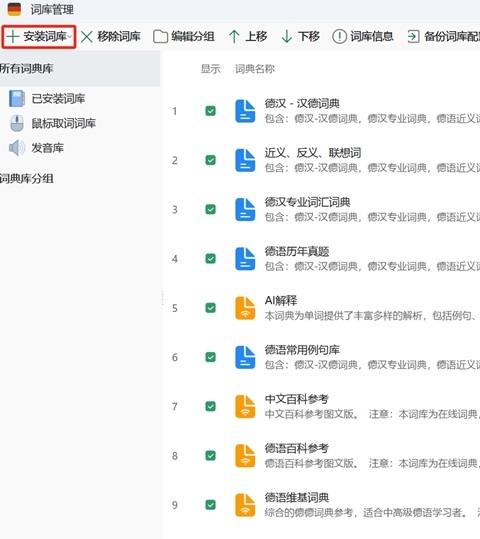Select the 德语维基词典 title text
The image size is (480, 539).
[x=297, y=497]
